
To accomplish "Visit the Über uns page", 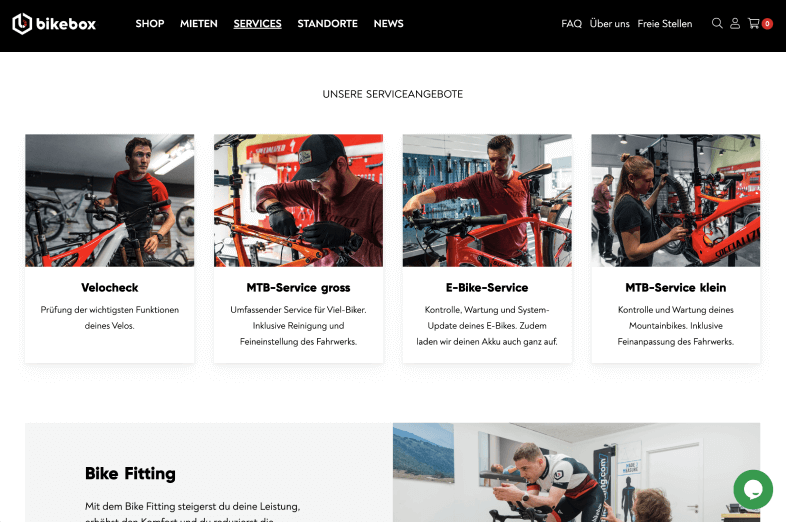I will tap(610, 24).
